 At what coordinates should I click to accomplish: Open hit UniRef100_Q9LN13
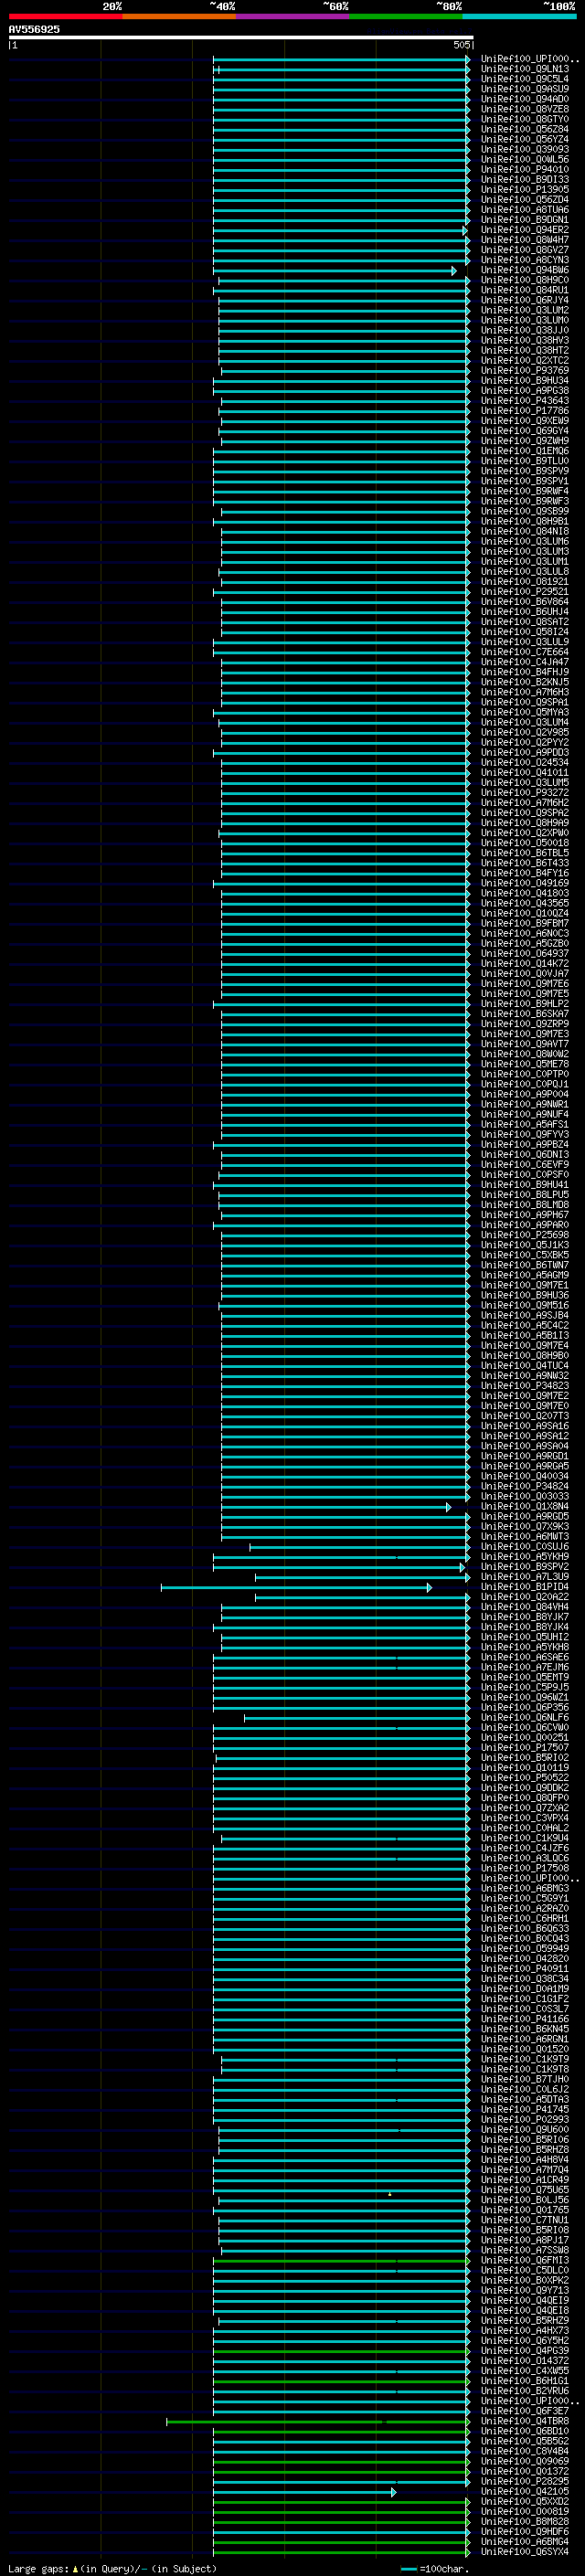(x=524, y=69)
